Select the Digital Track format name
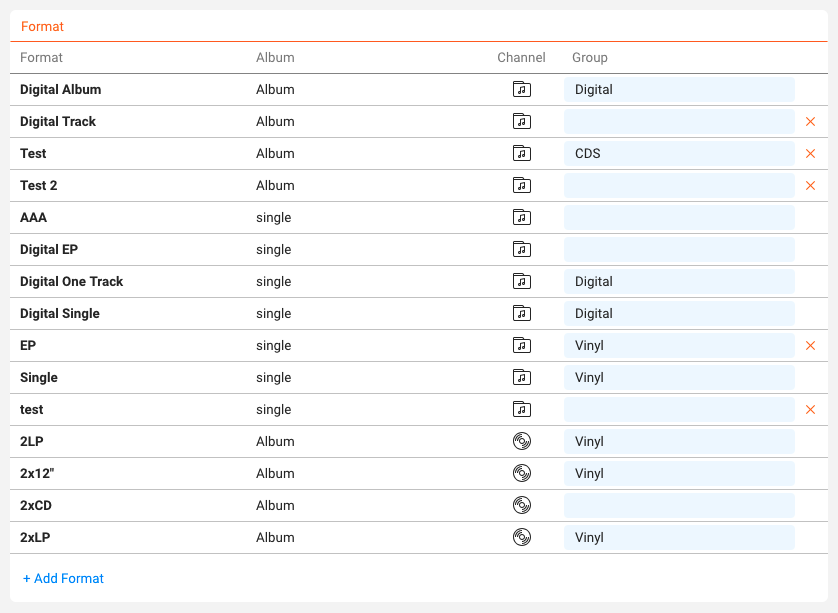This screenshot has height=613, width=838. click(x=58, y=121)
